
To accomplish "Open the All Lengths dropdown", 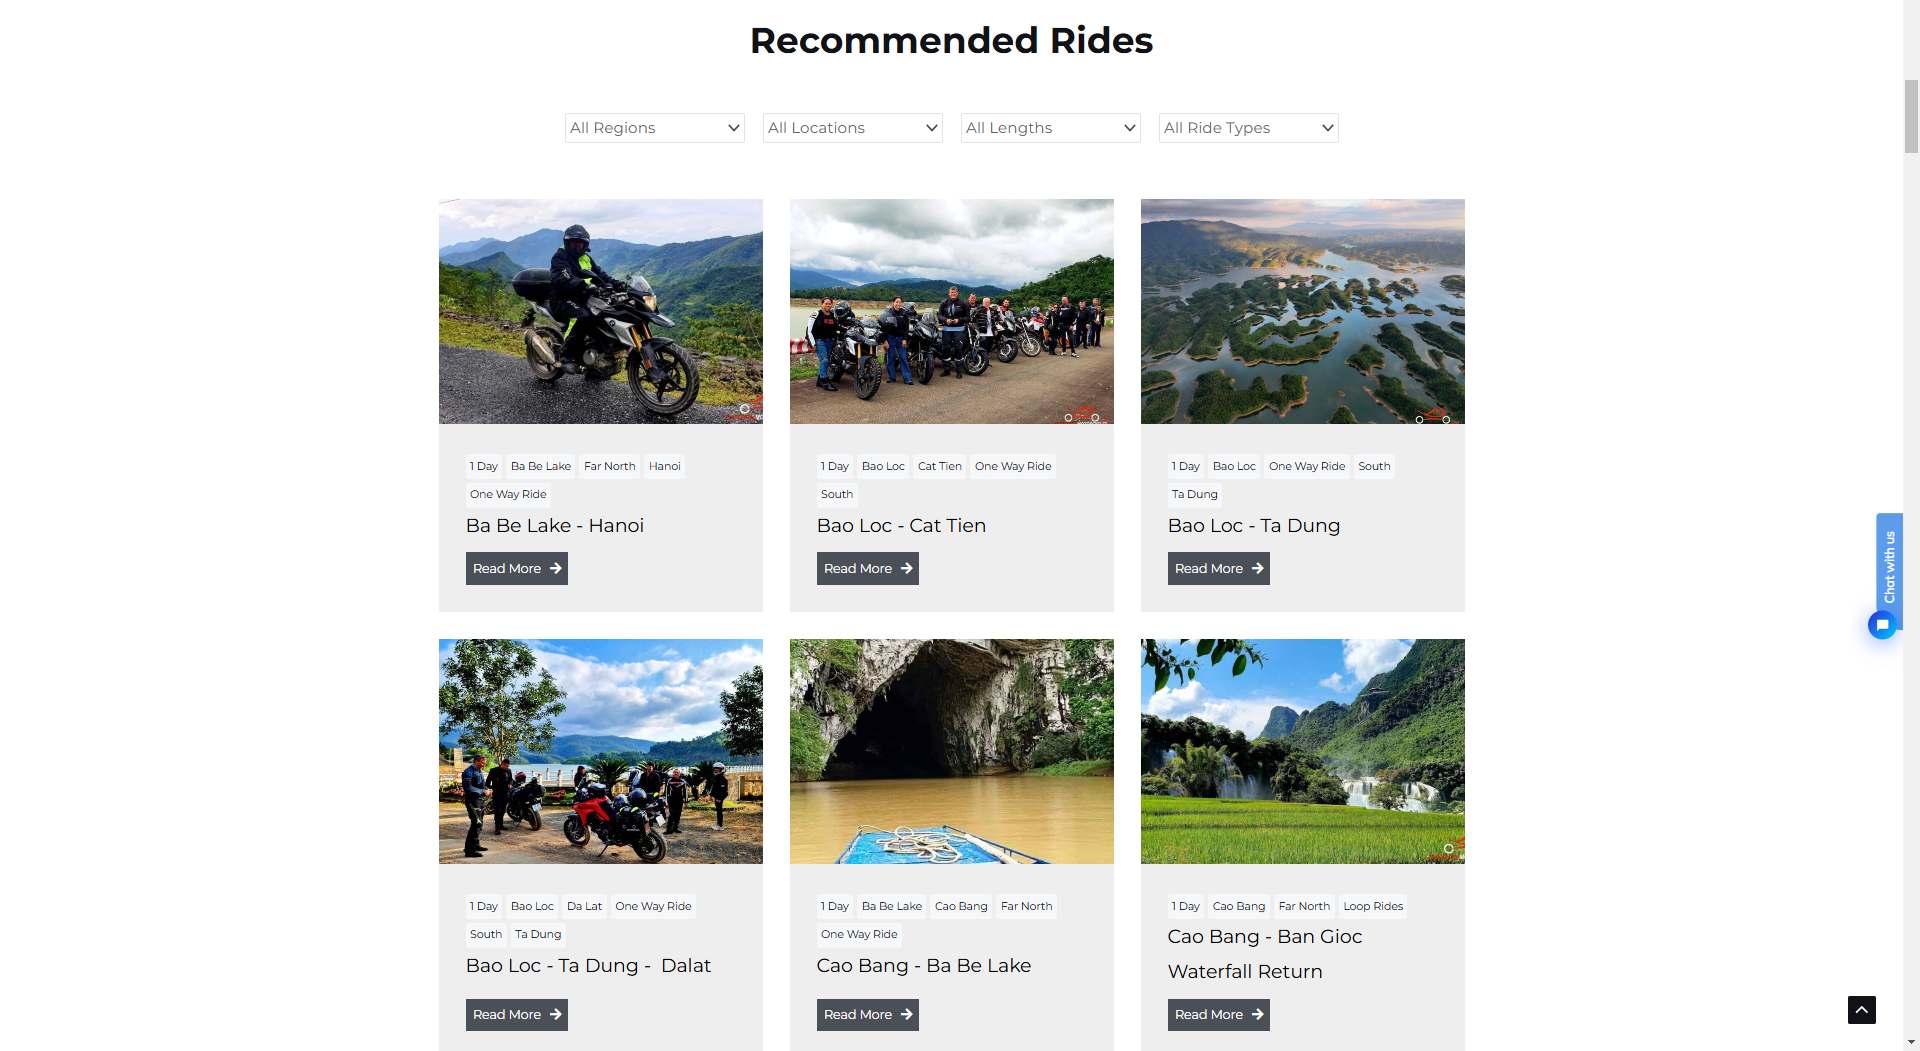I will click(x=1050, y=128).
